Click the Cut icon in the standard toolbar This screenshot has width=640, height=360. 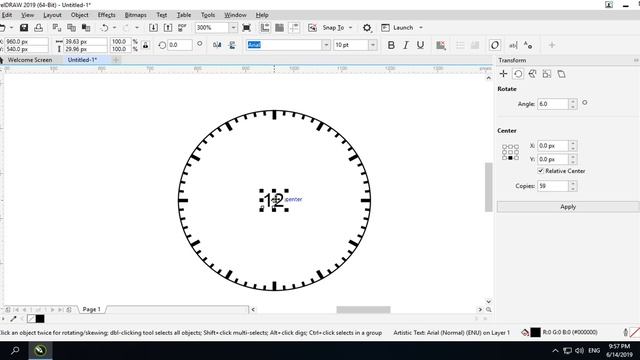57,28
